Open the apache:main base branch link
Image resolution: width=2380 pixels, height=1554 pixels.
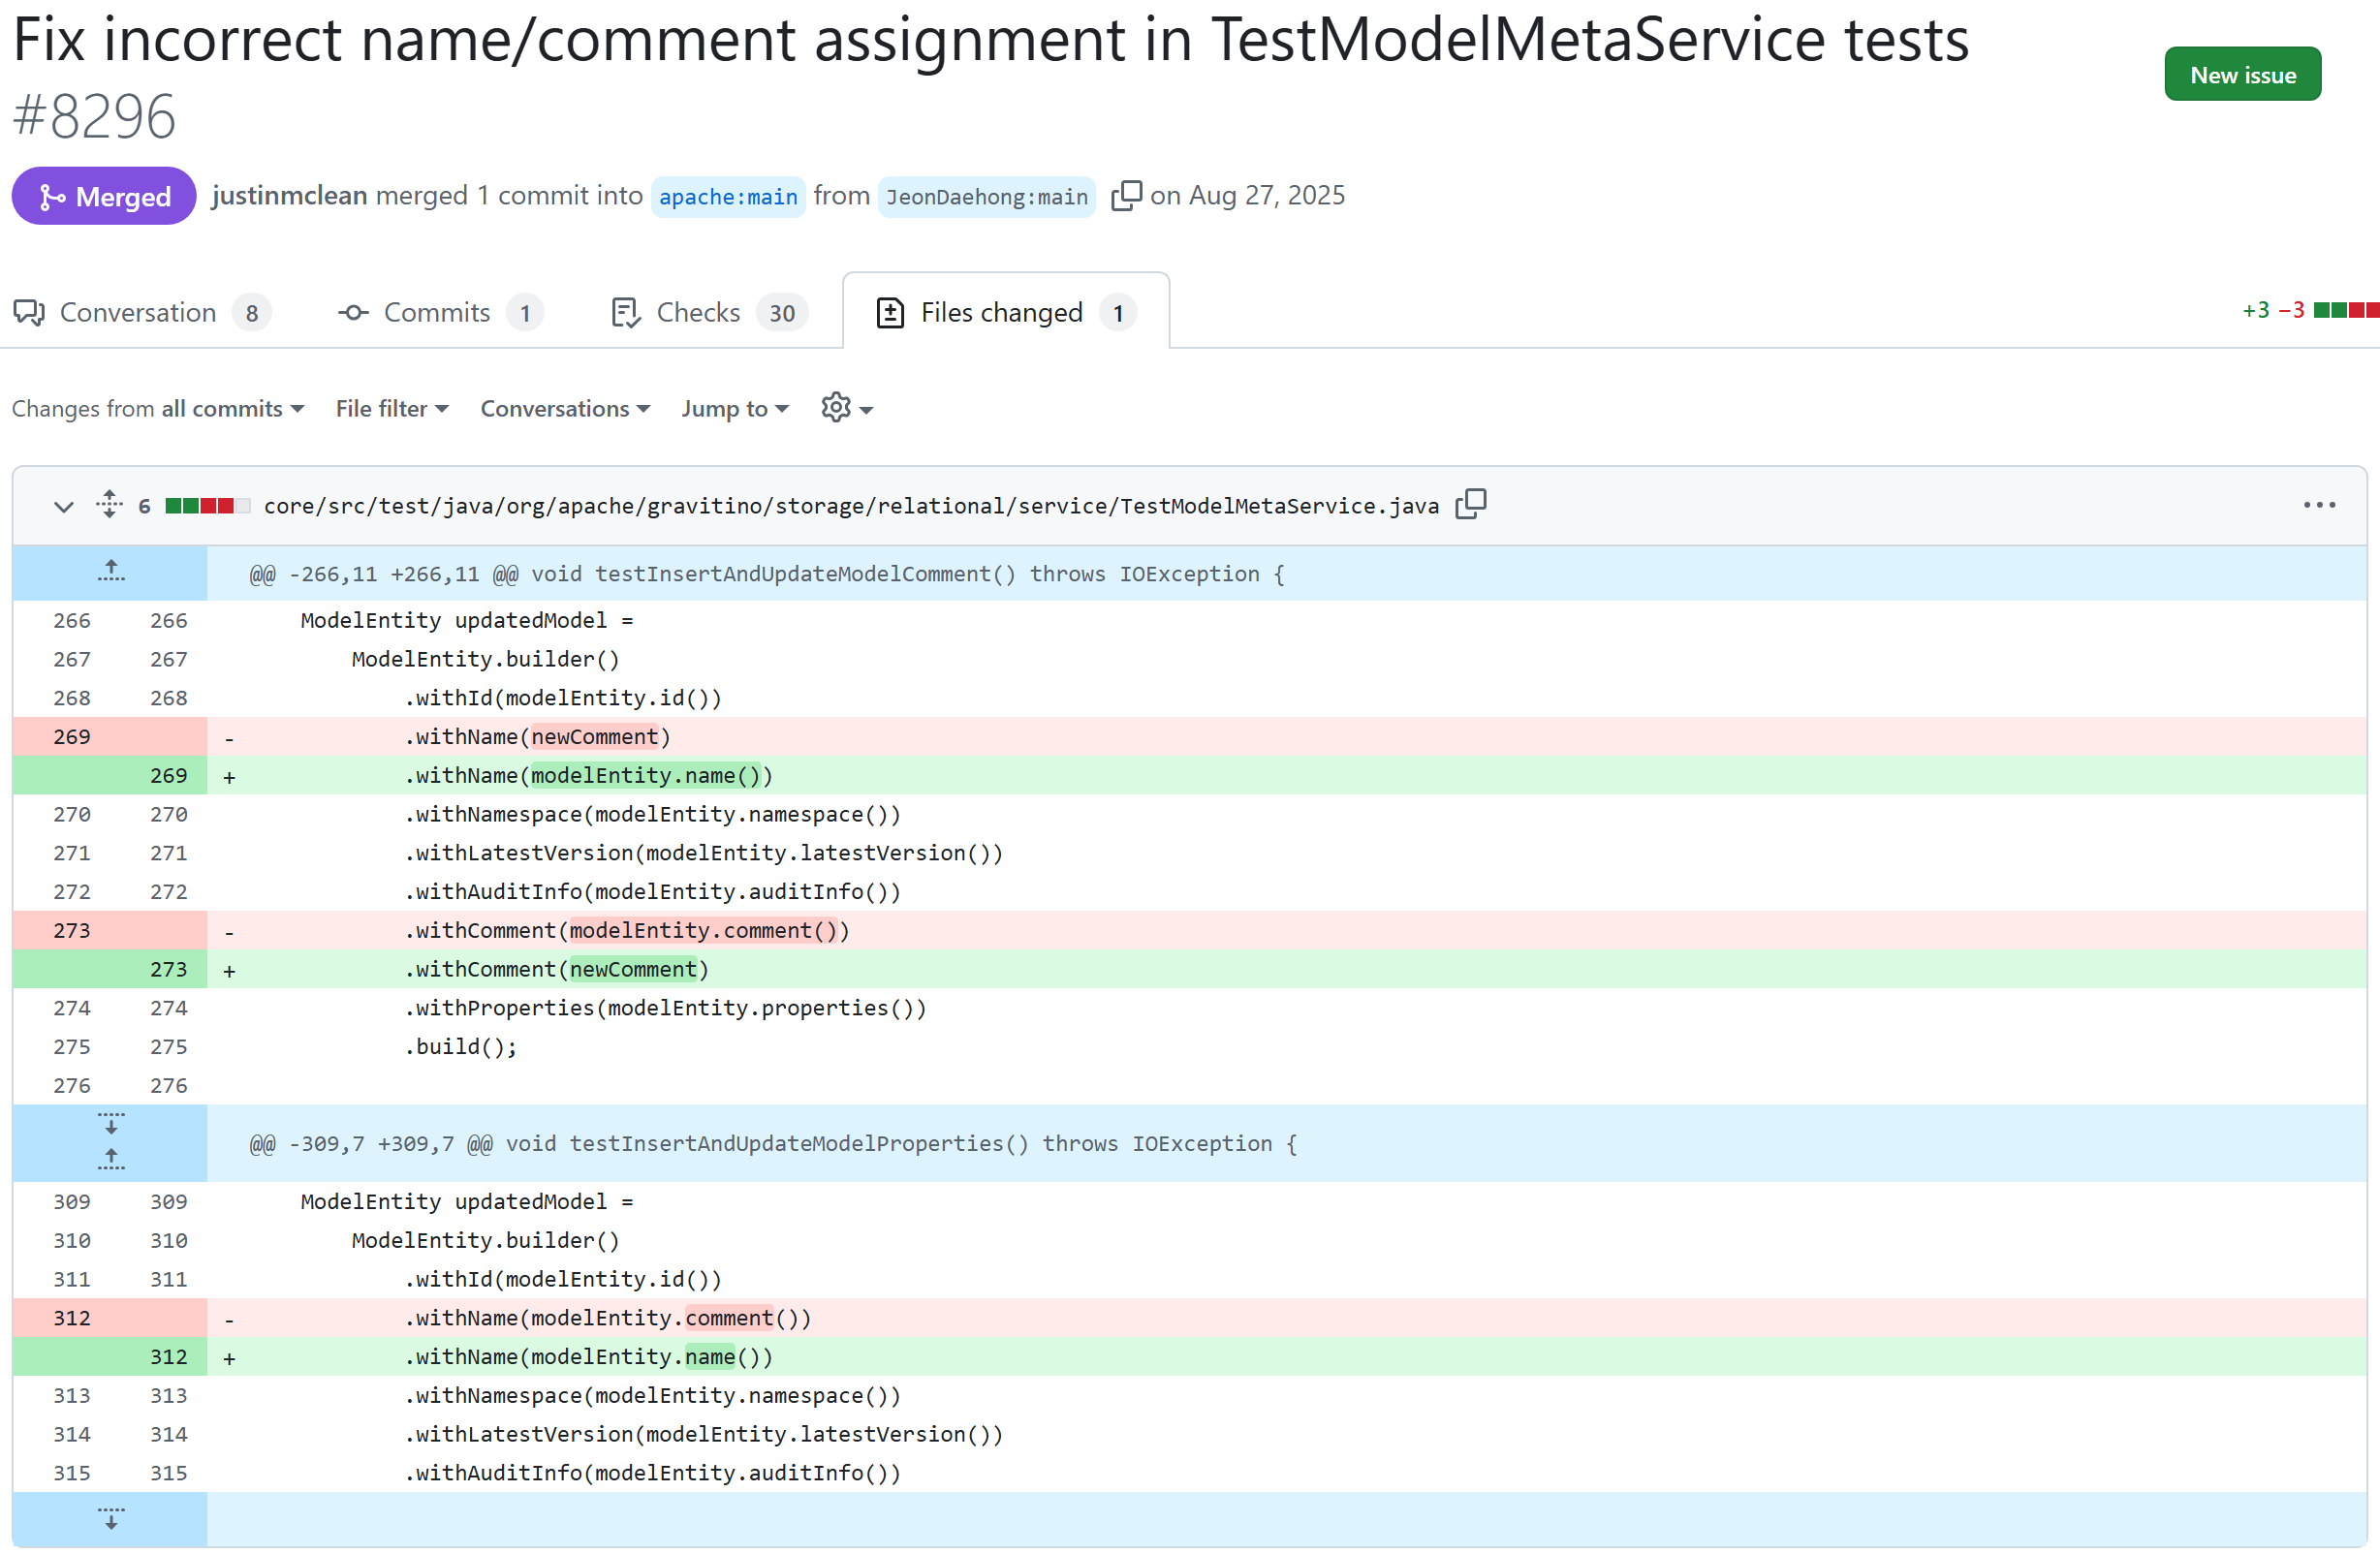click(728, 197)
